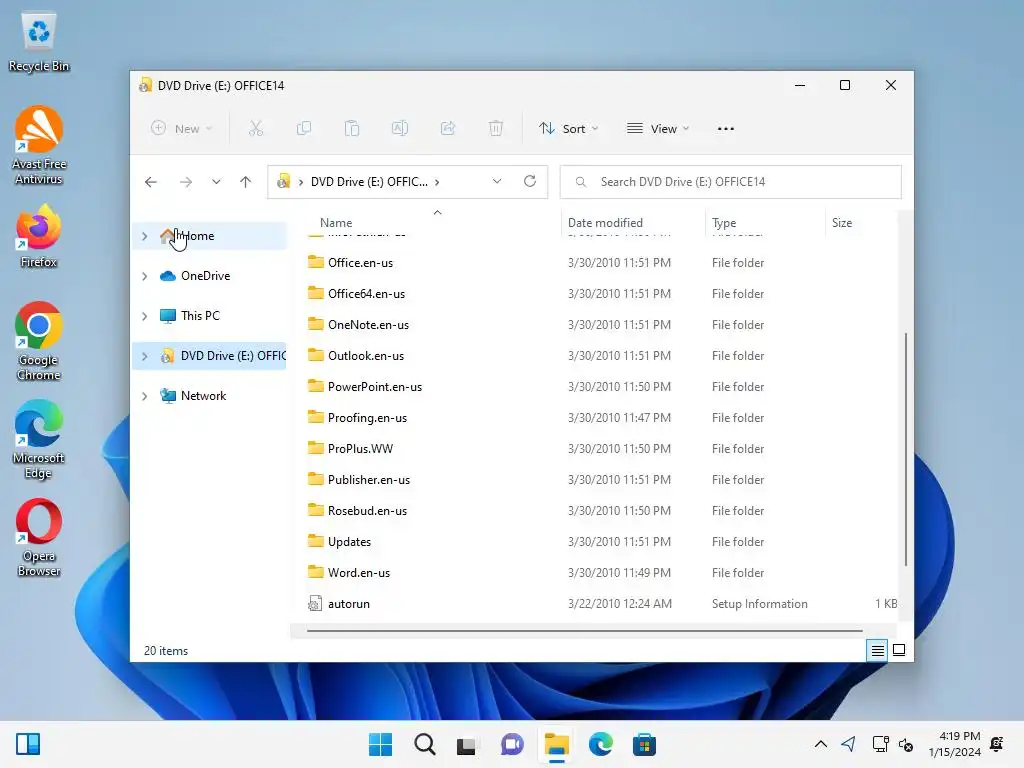Click the horizontal scrollbar under file list
The image size is (1024, 768).
[x=584, y=631]
